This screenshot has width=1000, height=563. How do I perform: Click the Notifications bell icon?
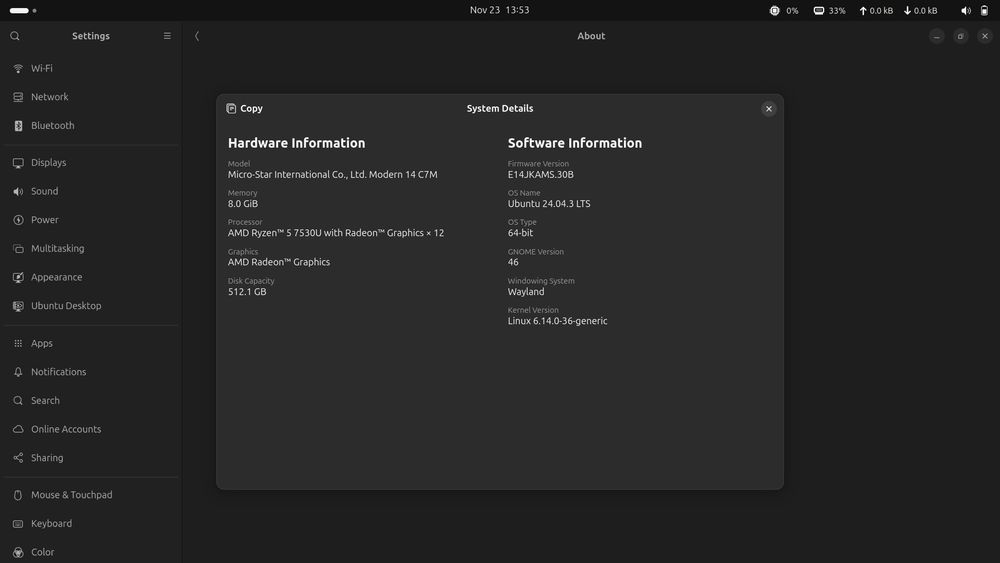[18, 372]
